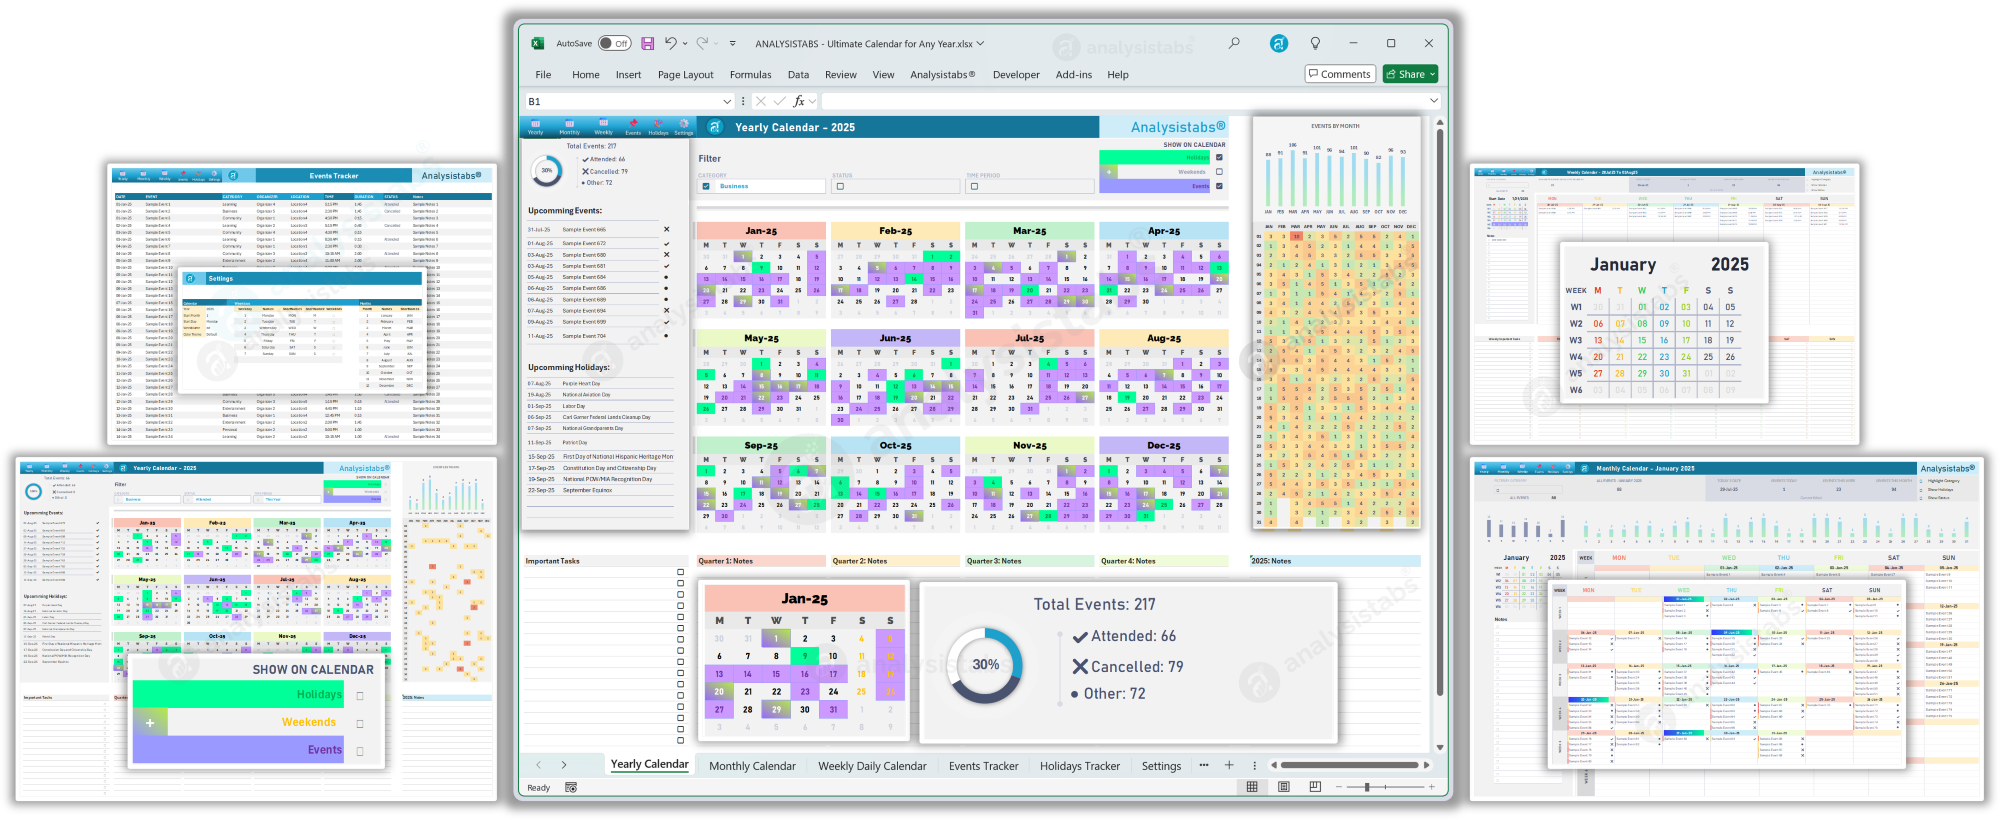Tick the Weekends show-on-calendar checkbox in the main window

pyautogui.click(x=1219, y=171)
